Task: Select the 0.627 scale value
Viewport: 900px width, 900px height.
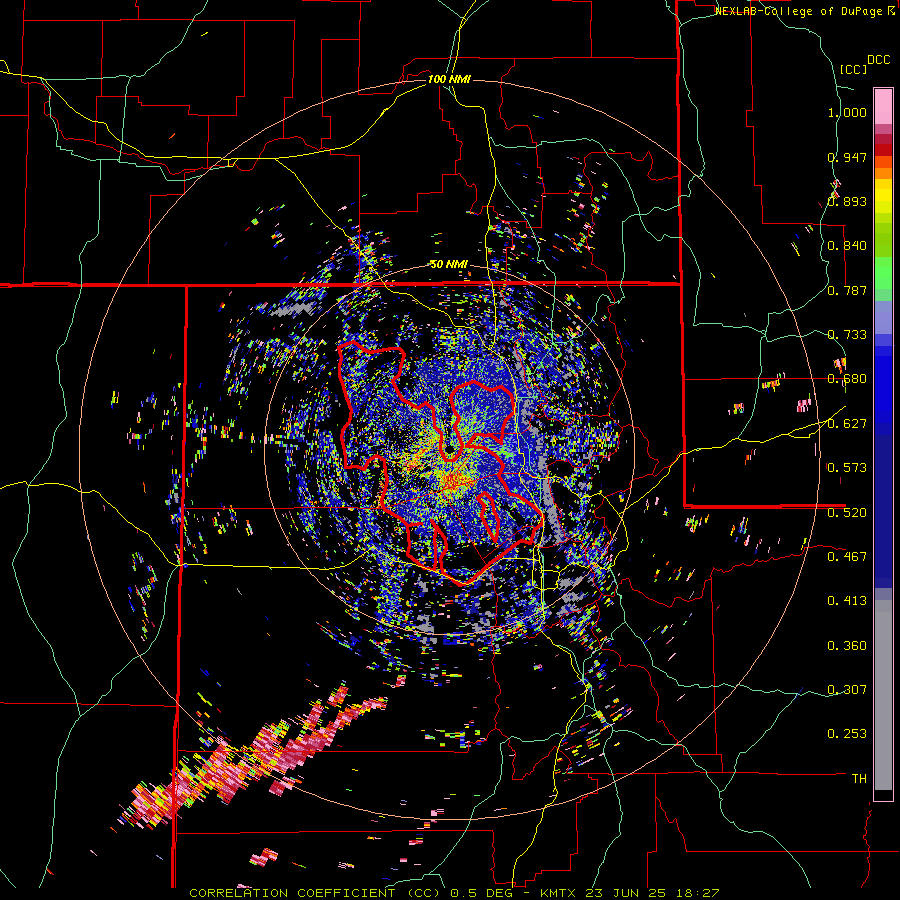Action: click(847, 424)
